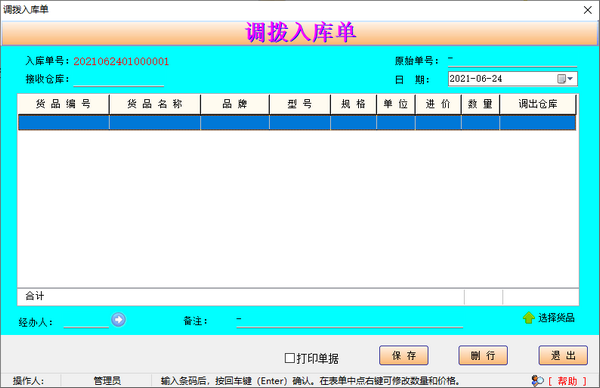Tick the 打印单据 checkbox

290,358
